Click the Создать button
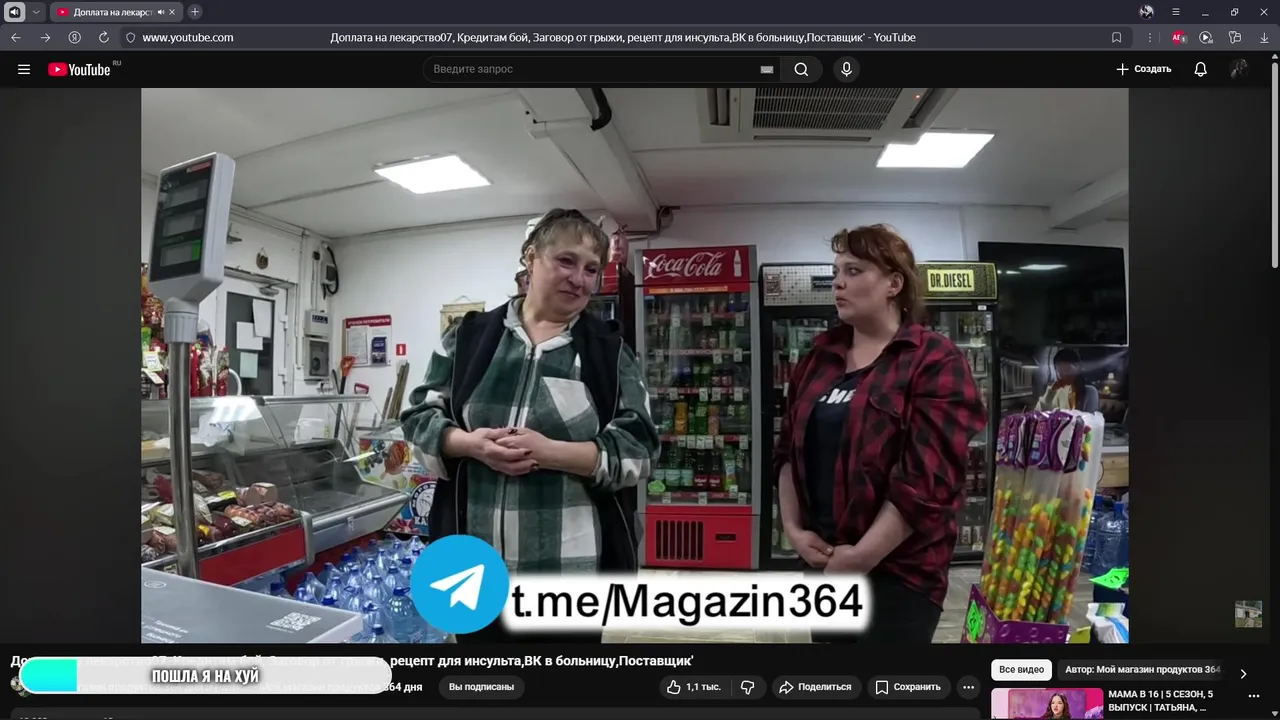This screenshot has height=720, width=1280. click(1144, 69)
